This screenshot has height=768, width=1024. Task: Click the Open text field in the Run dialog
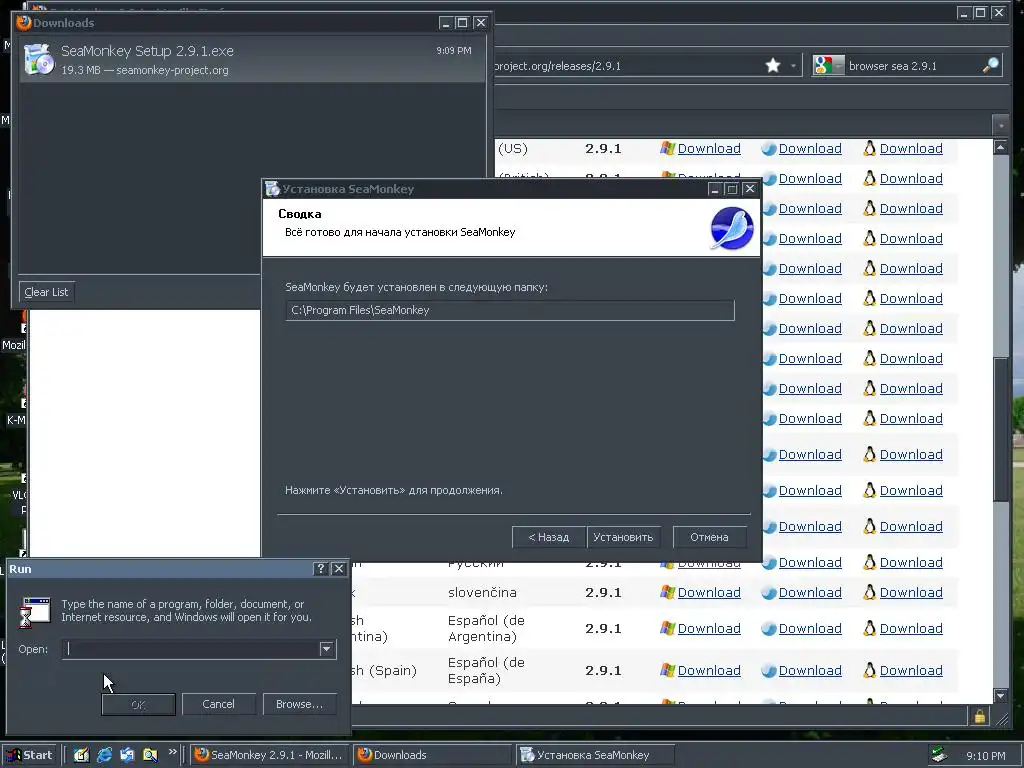pos(191,649)
